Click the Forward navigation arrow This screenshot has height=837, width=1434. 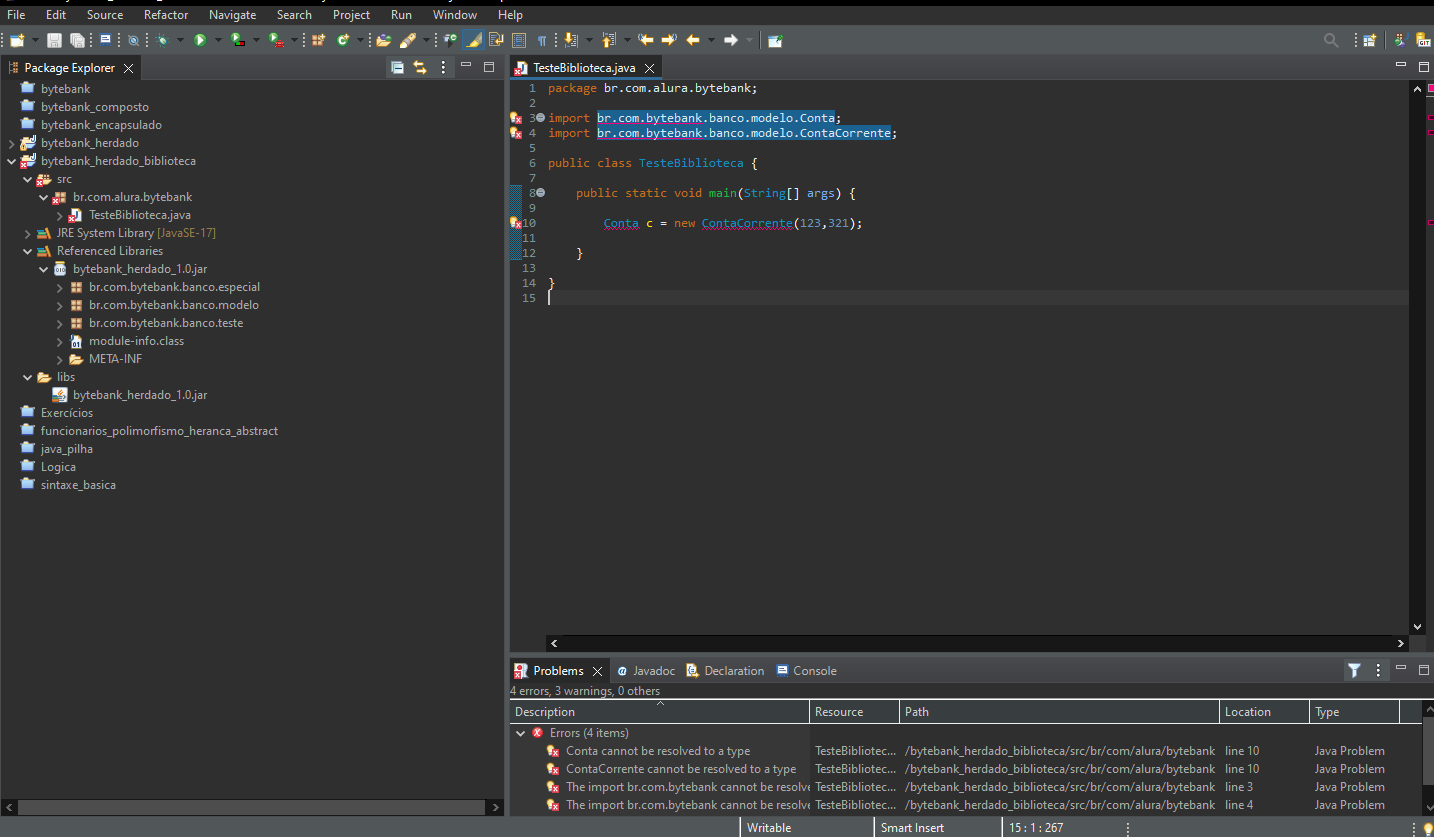[730, 40]
